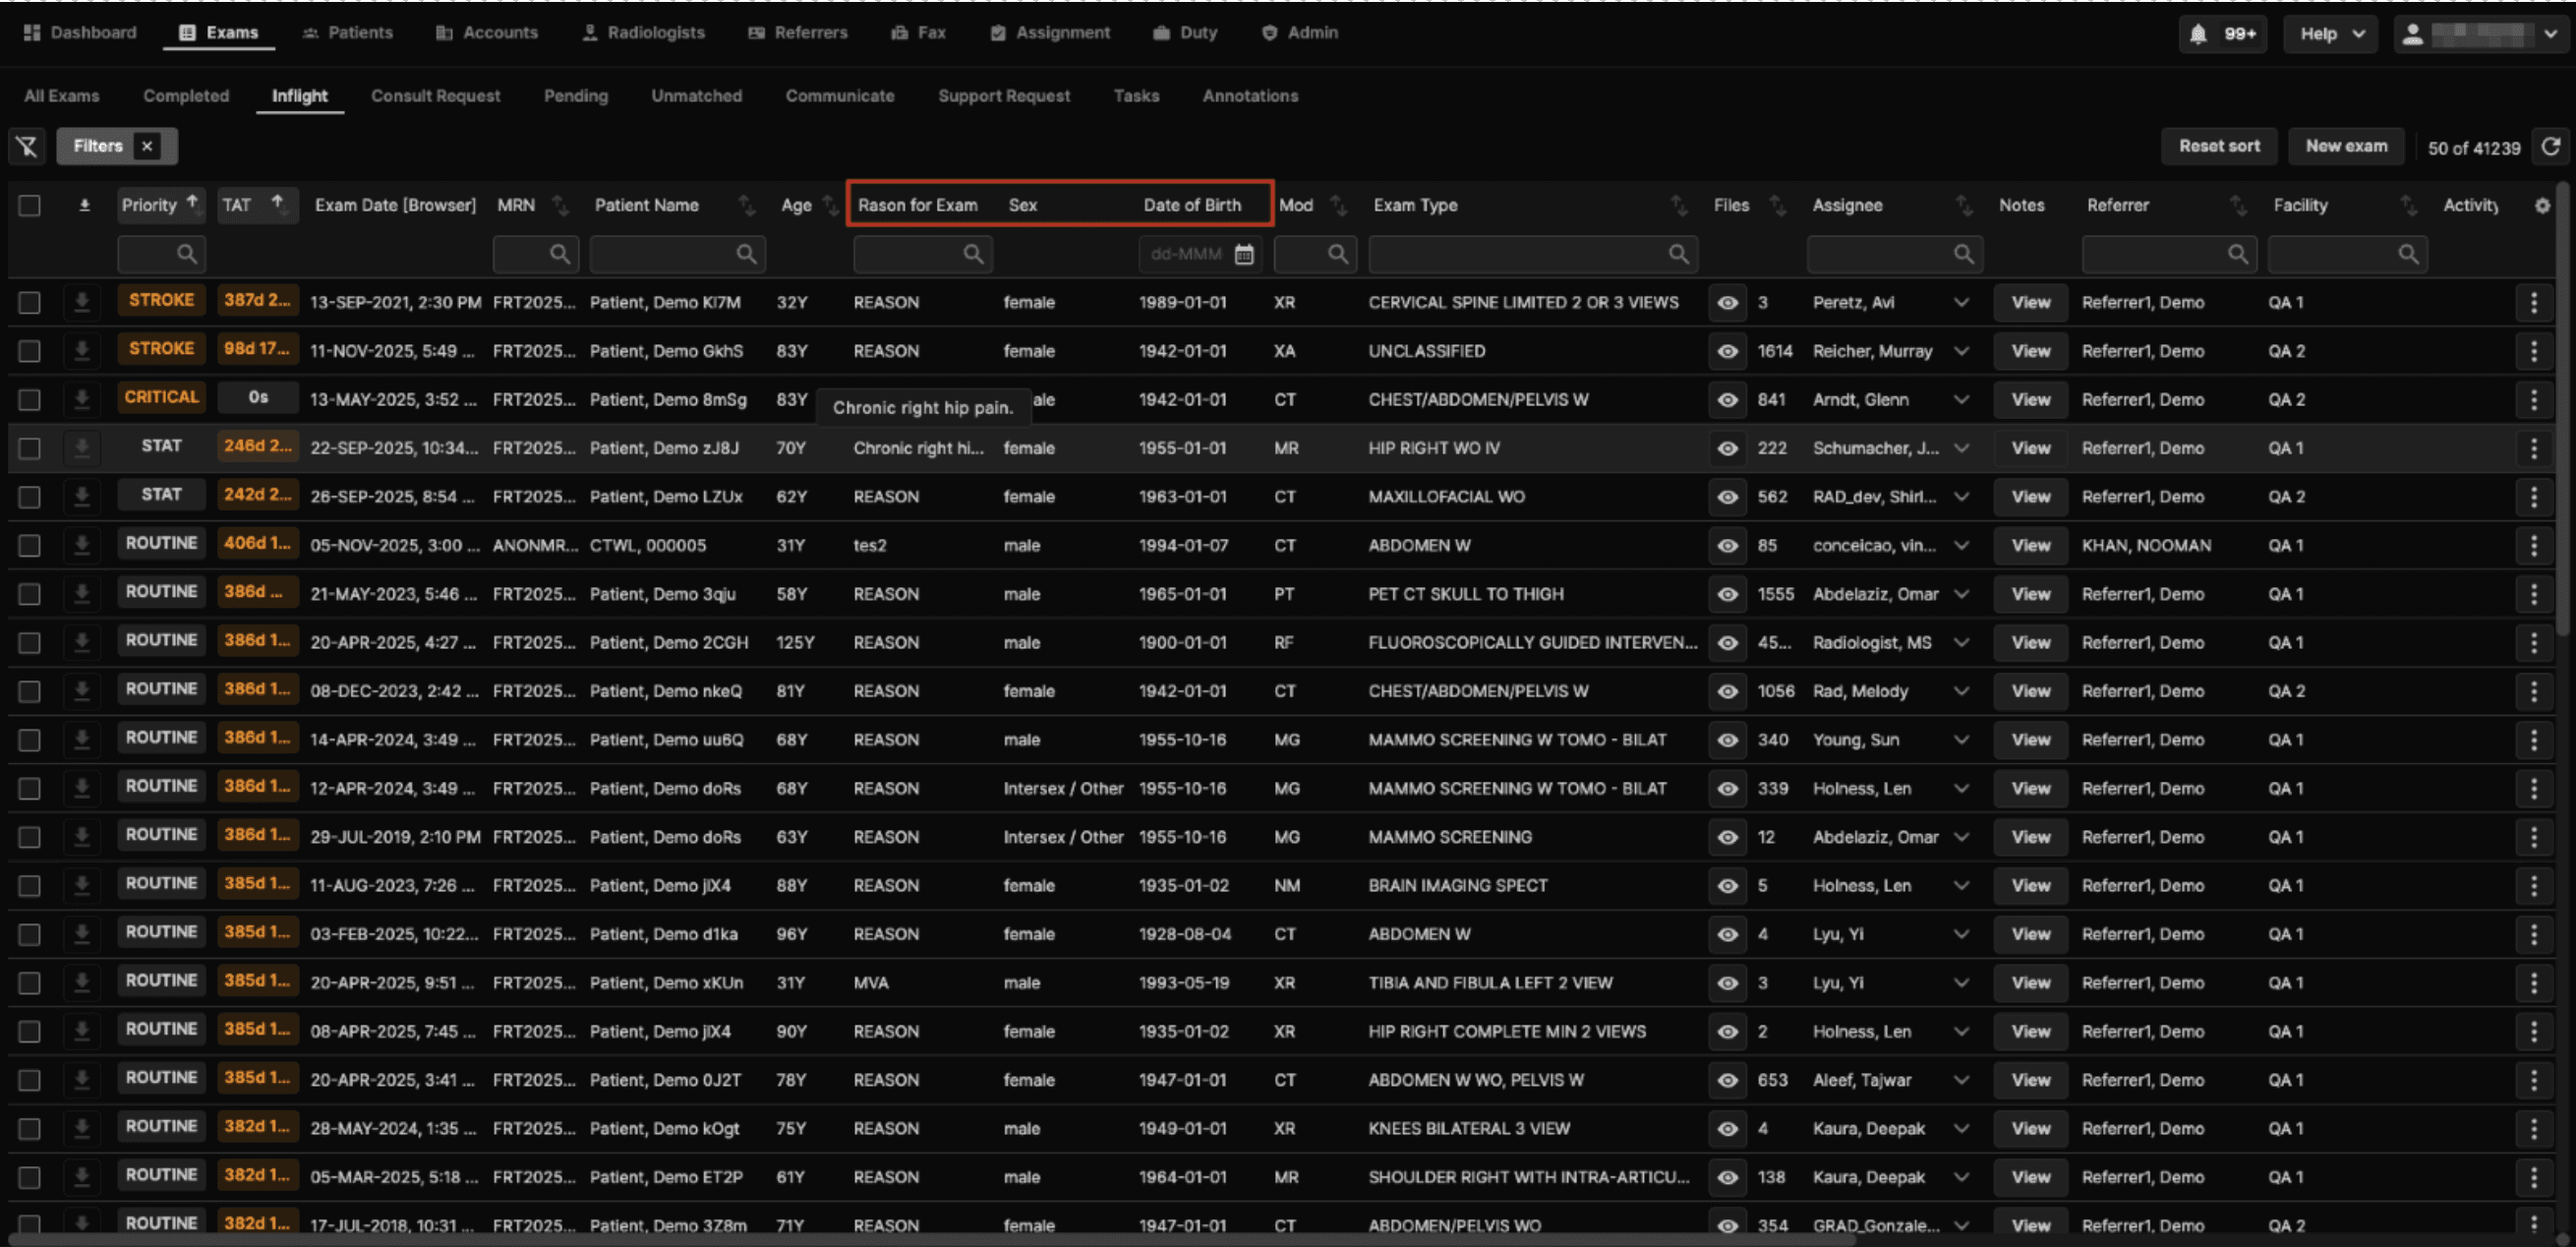This screenshot has height=1247, width=2576.
Task: Switch to the Consult Request tab
Action: [435, 96]
